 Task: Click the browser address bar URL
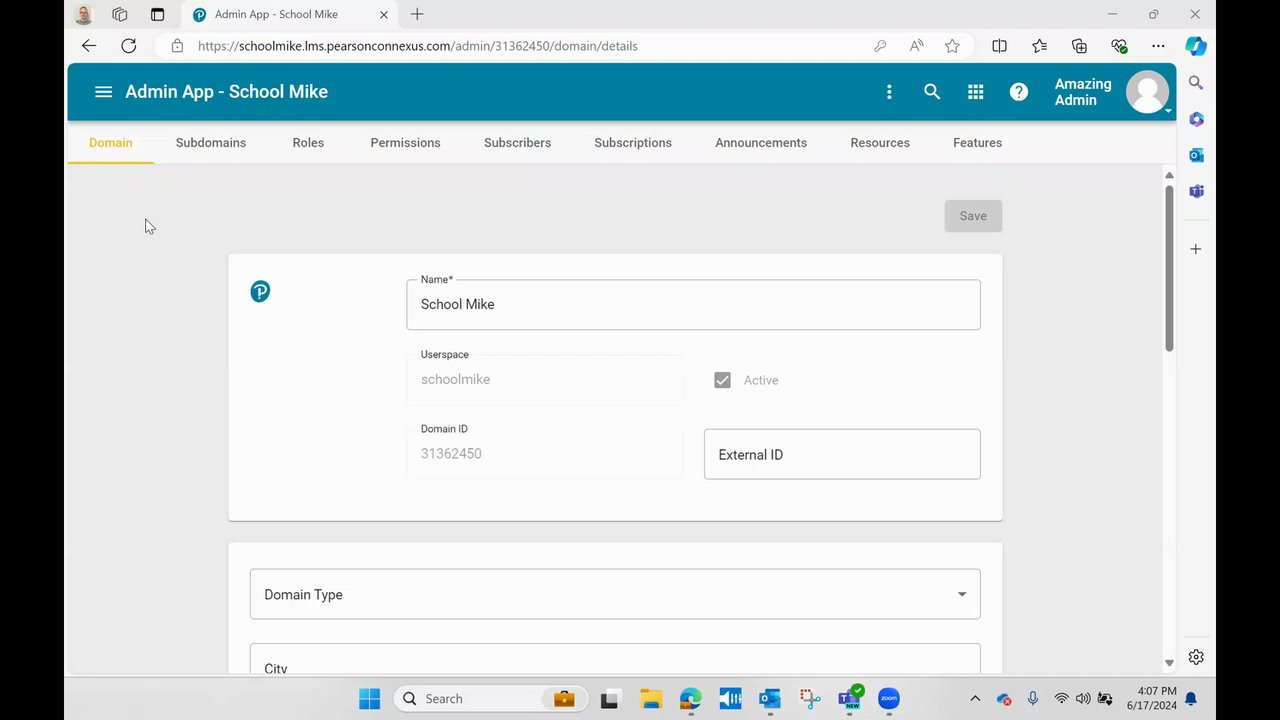point(417,46)
